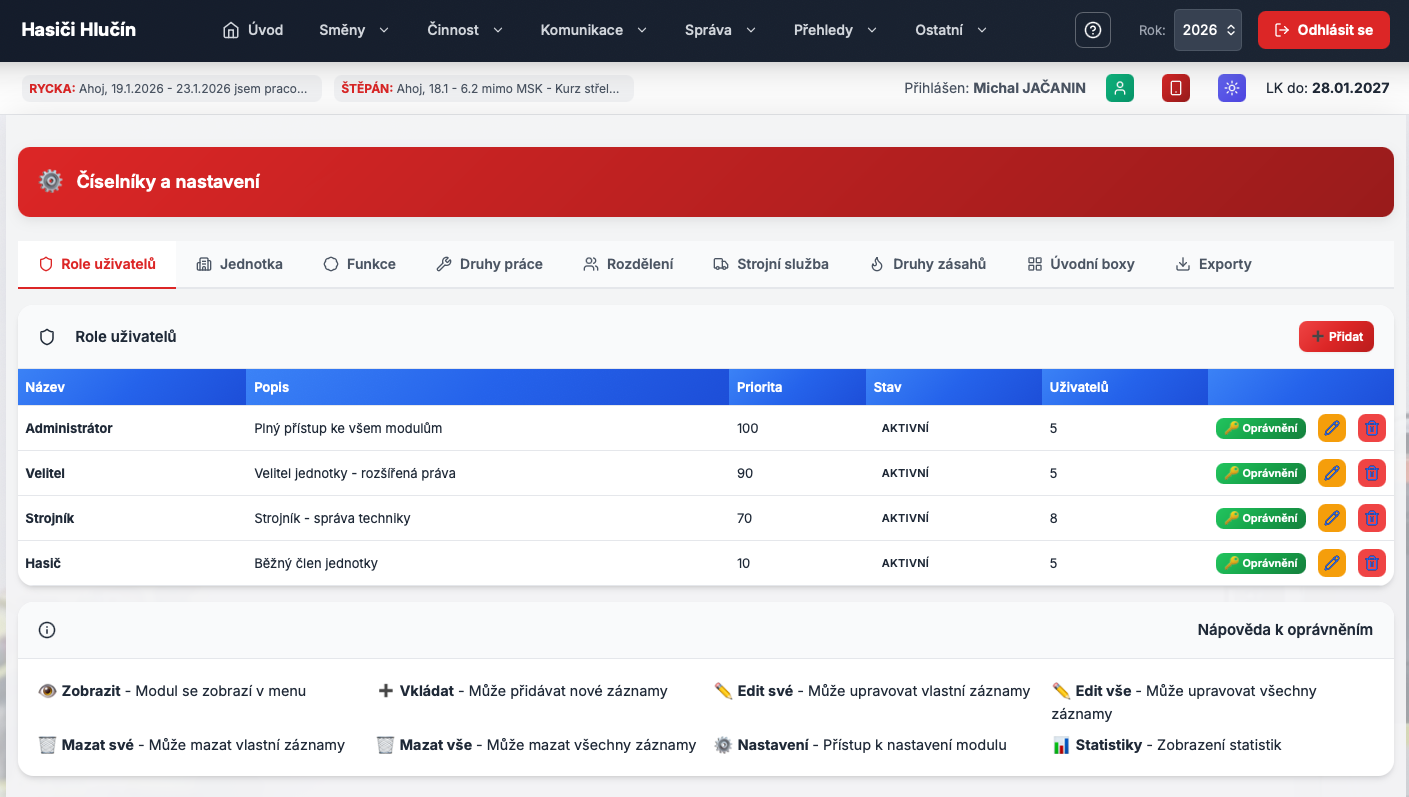
Task: Click the red mobile phone icon
Action: coord(1176,88)
